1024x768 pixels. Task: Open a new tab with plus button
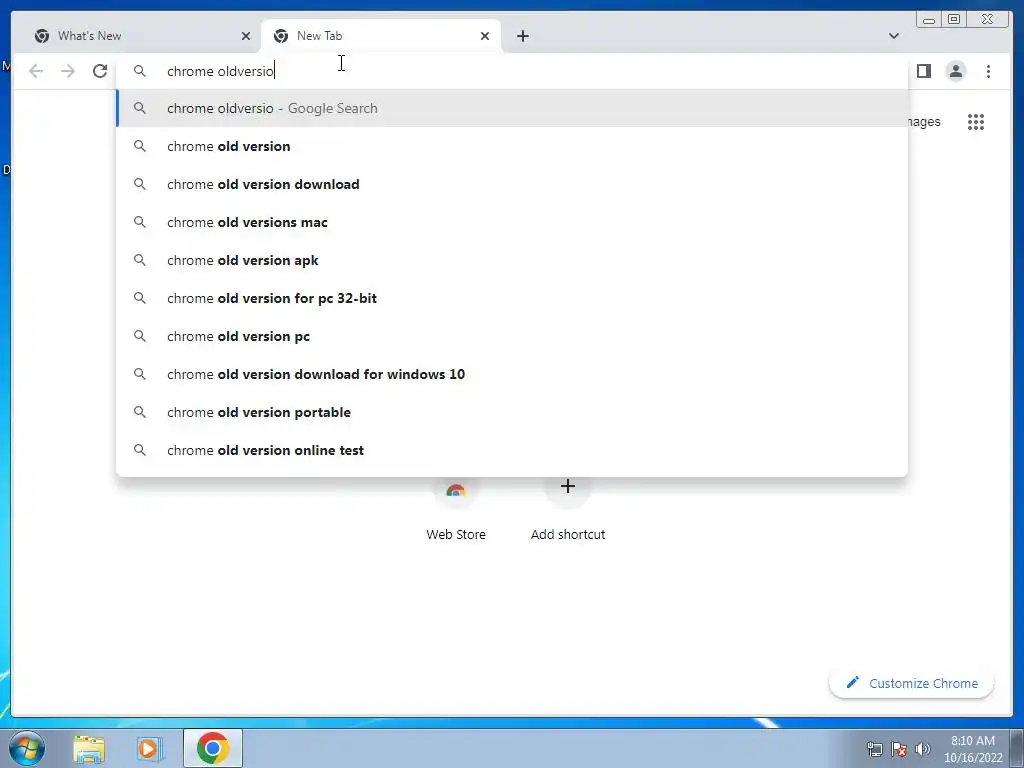522,36
